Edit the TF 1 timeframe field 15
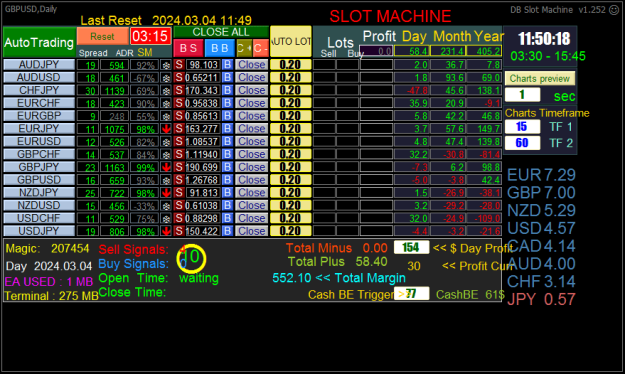Image resolution: width=625 pixels, height=374 pixels. coord(523,127)
